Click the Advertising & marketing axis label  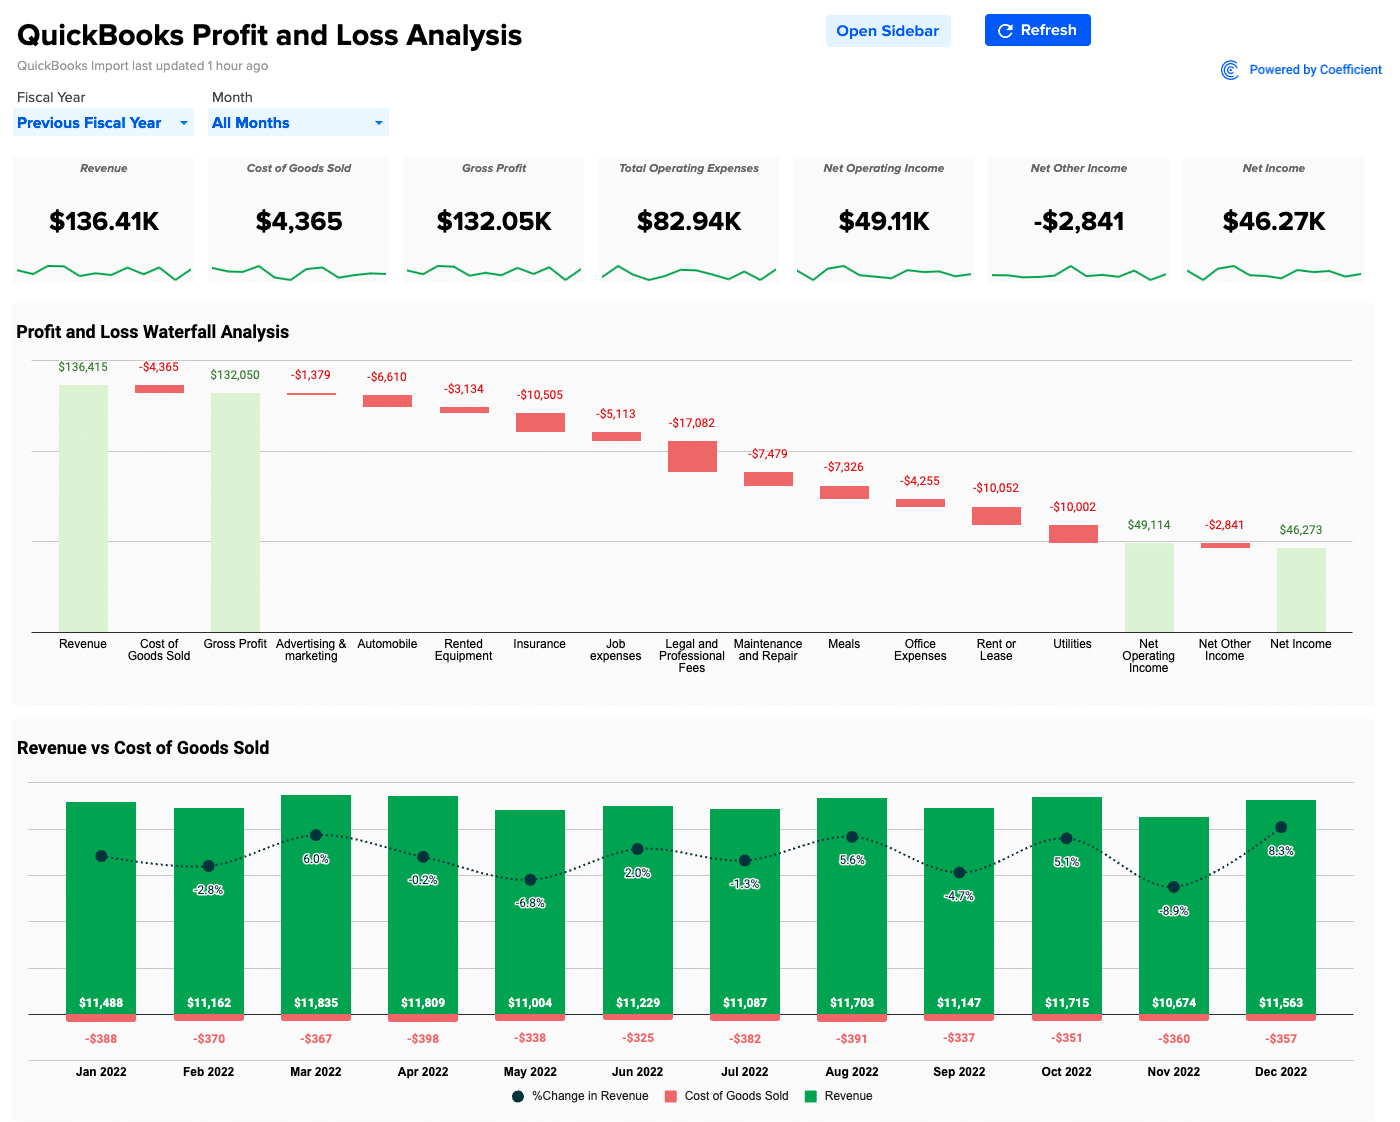(311, 650)
